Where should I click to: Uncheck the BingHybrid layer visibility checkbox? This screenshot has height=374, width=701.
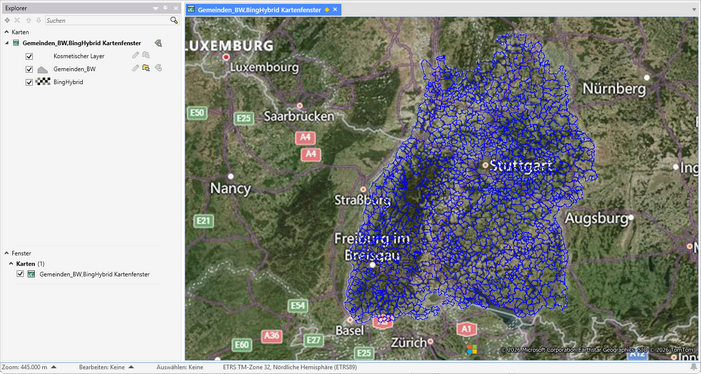(29, 82)
